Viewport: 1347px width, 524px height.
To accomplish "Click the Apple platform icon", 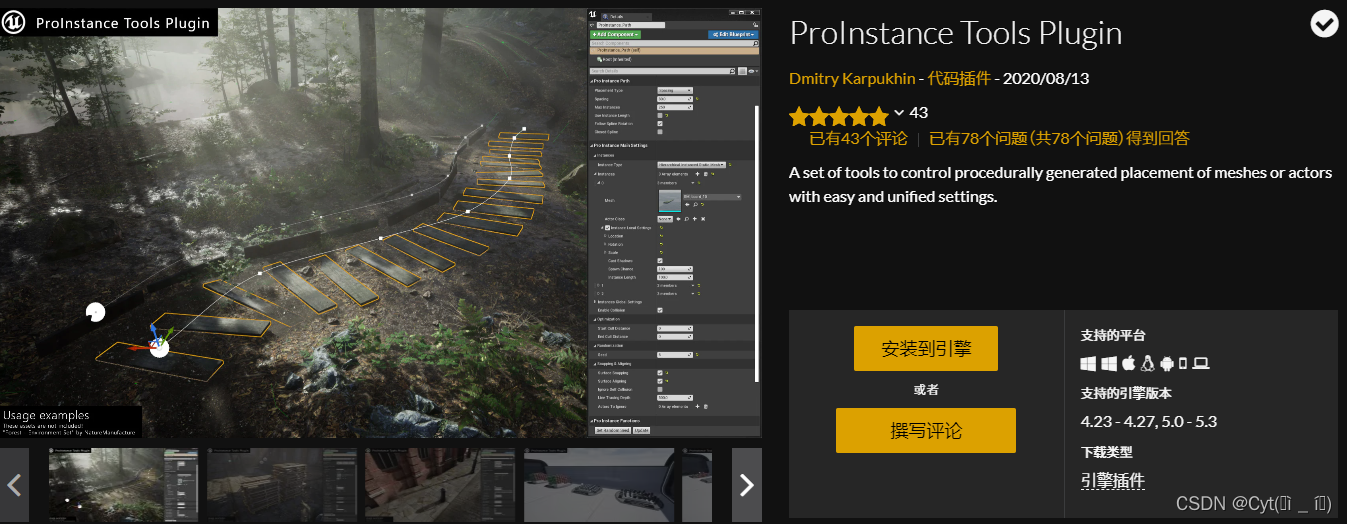I will [x=1128, y=363].
